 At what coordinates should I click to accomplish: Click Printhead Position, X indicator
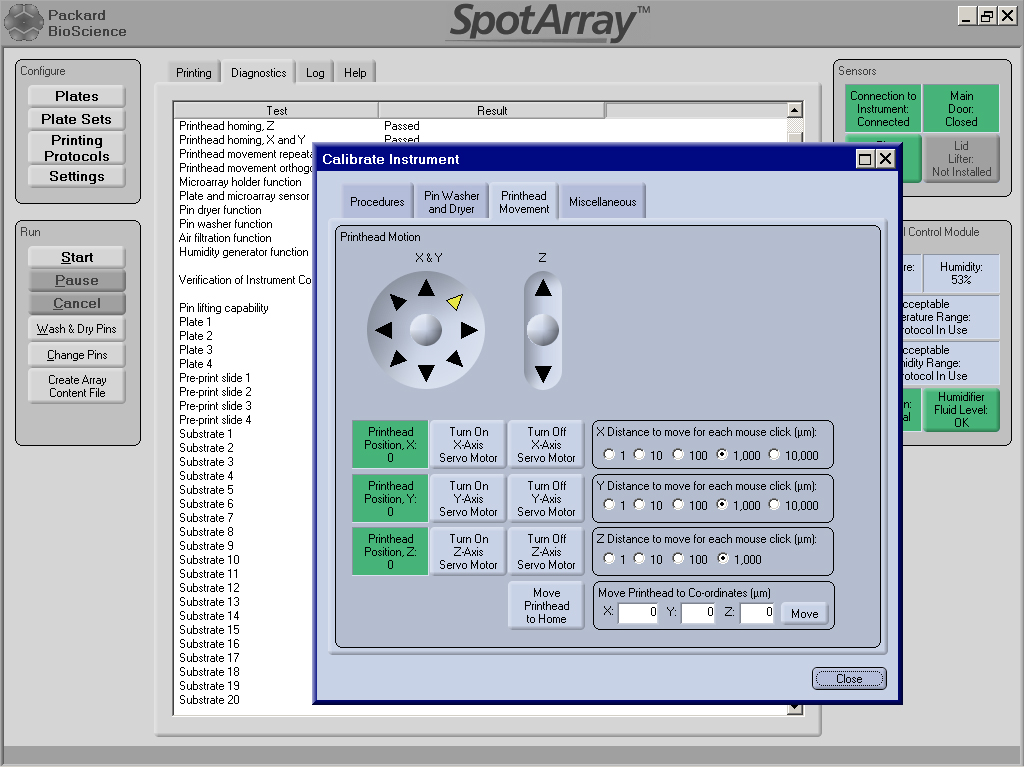click(x=390, y=445)
